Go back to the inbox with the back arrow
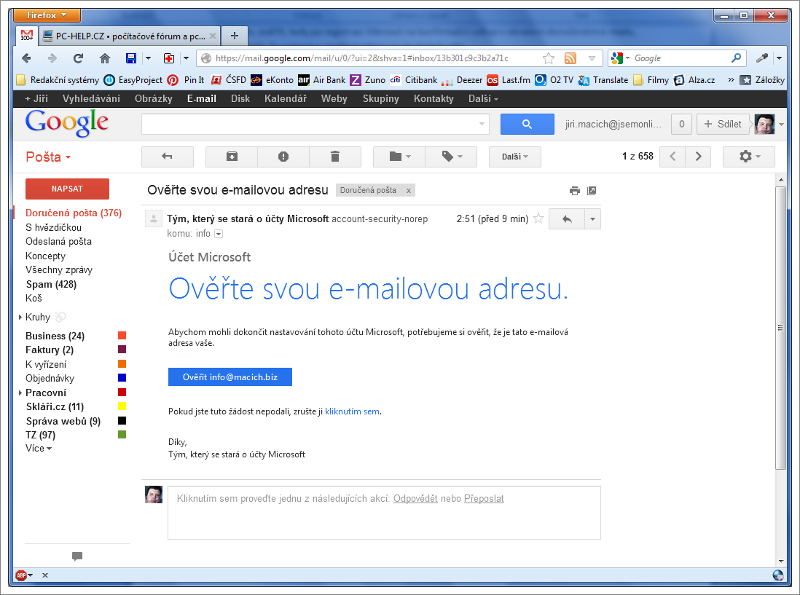This screenshot has height=595, width=800. click(167, 156)
